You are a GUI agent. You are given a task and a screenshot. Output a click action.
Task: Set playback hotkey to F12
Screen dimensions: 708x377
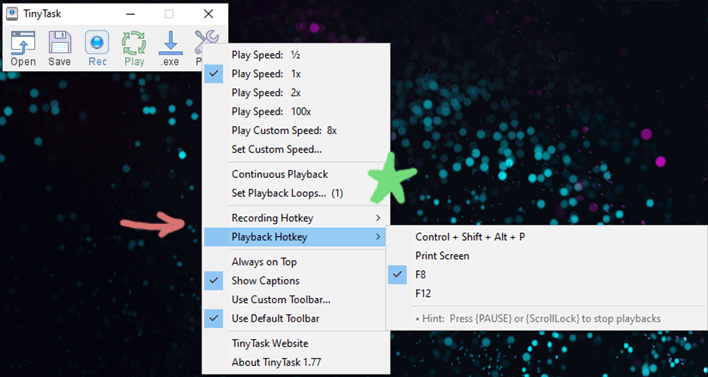point(547,294)
